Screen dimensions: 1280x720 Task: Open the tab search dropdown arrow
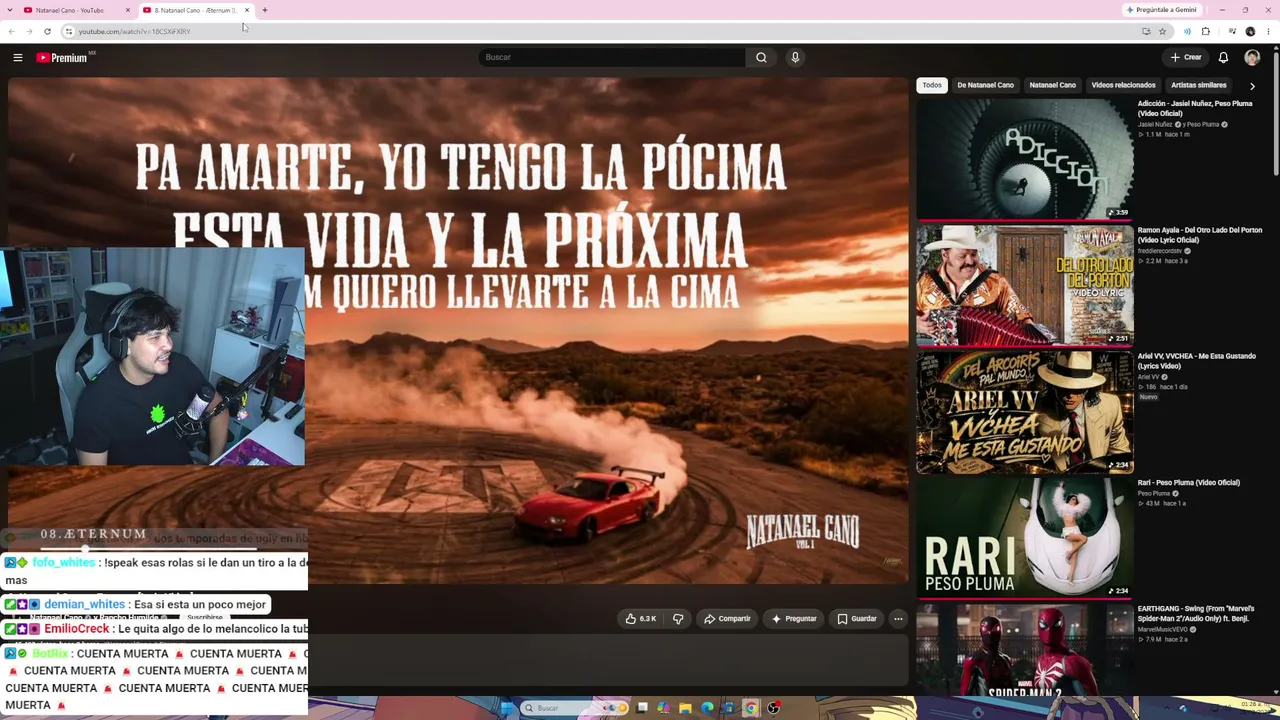pyautogui.click(x=11, y=10)
